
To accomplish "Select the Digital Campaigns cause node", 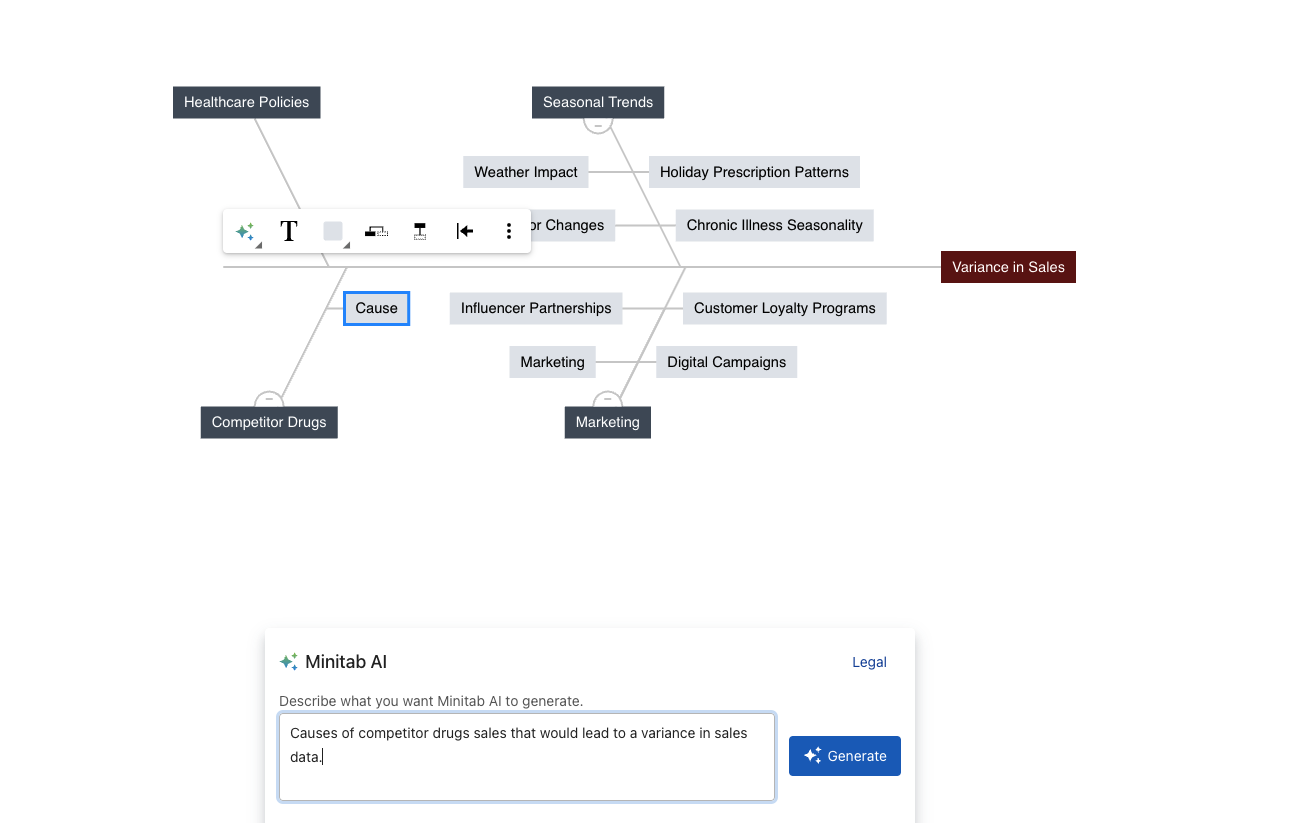I will pyautogui.click(x=726, y=361).
